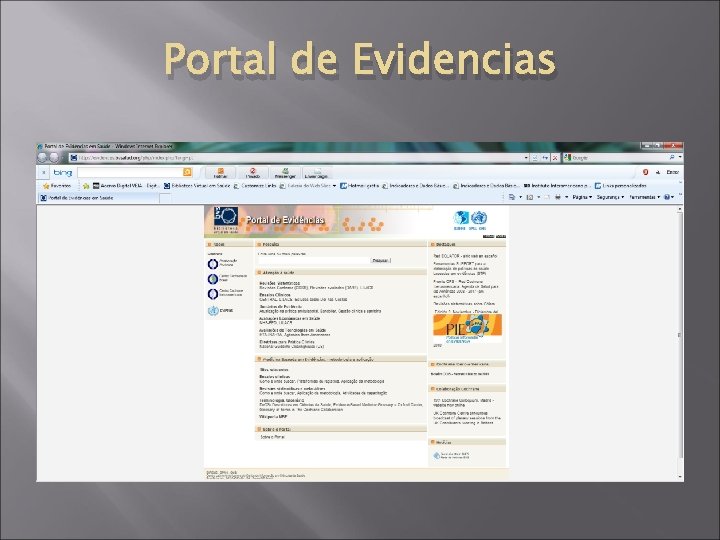The image size is (720, 540).
Task: Click the Feeds icon in command bar
Action: point(529,197)
